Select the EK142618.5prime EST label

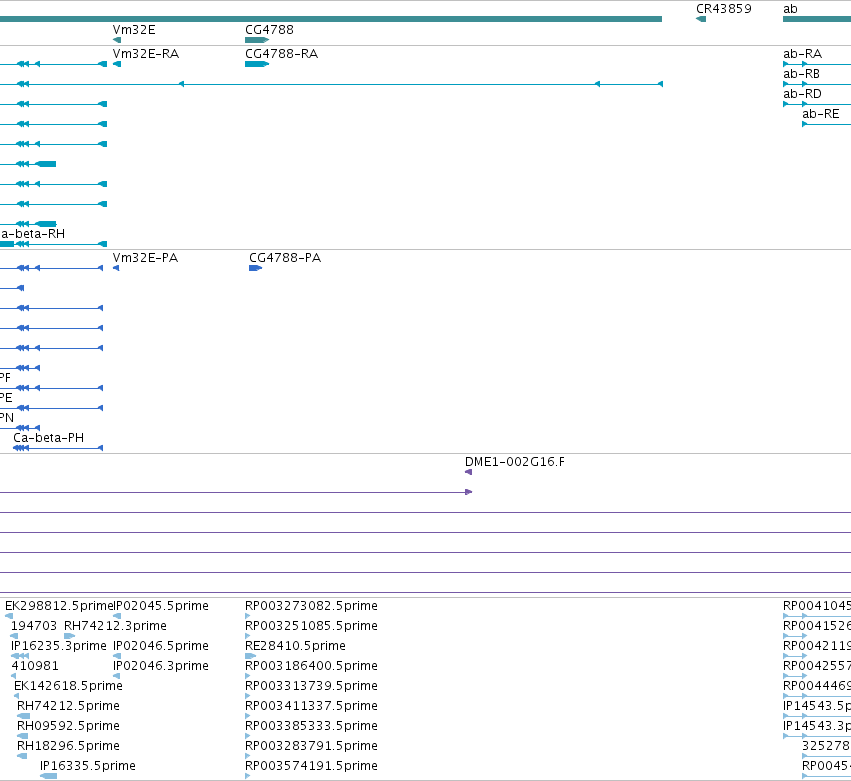pyautogui.click(x=68, y=686)
